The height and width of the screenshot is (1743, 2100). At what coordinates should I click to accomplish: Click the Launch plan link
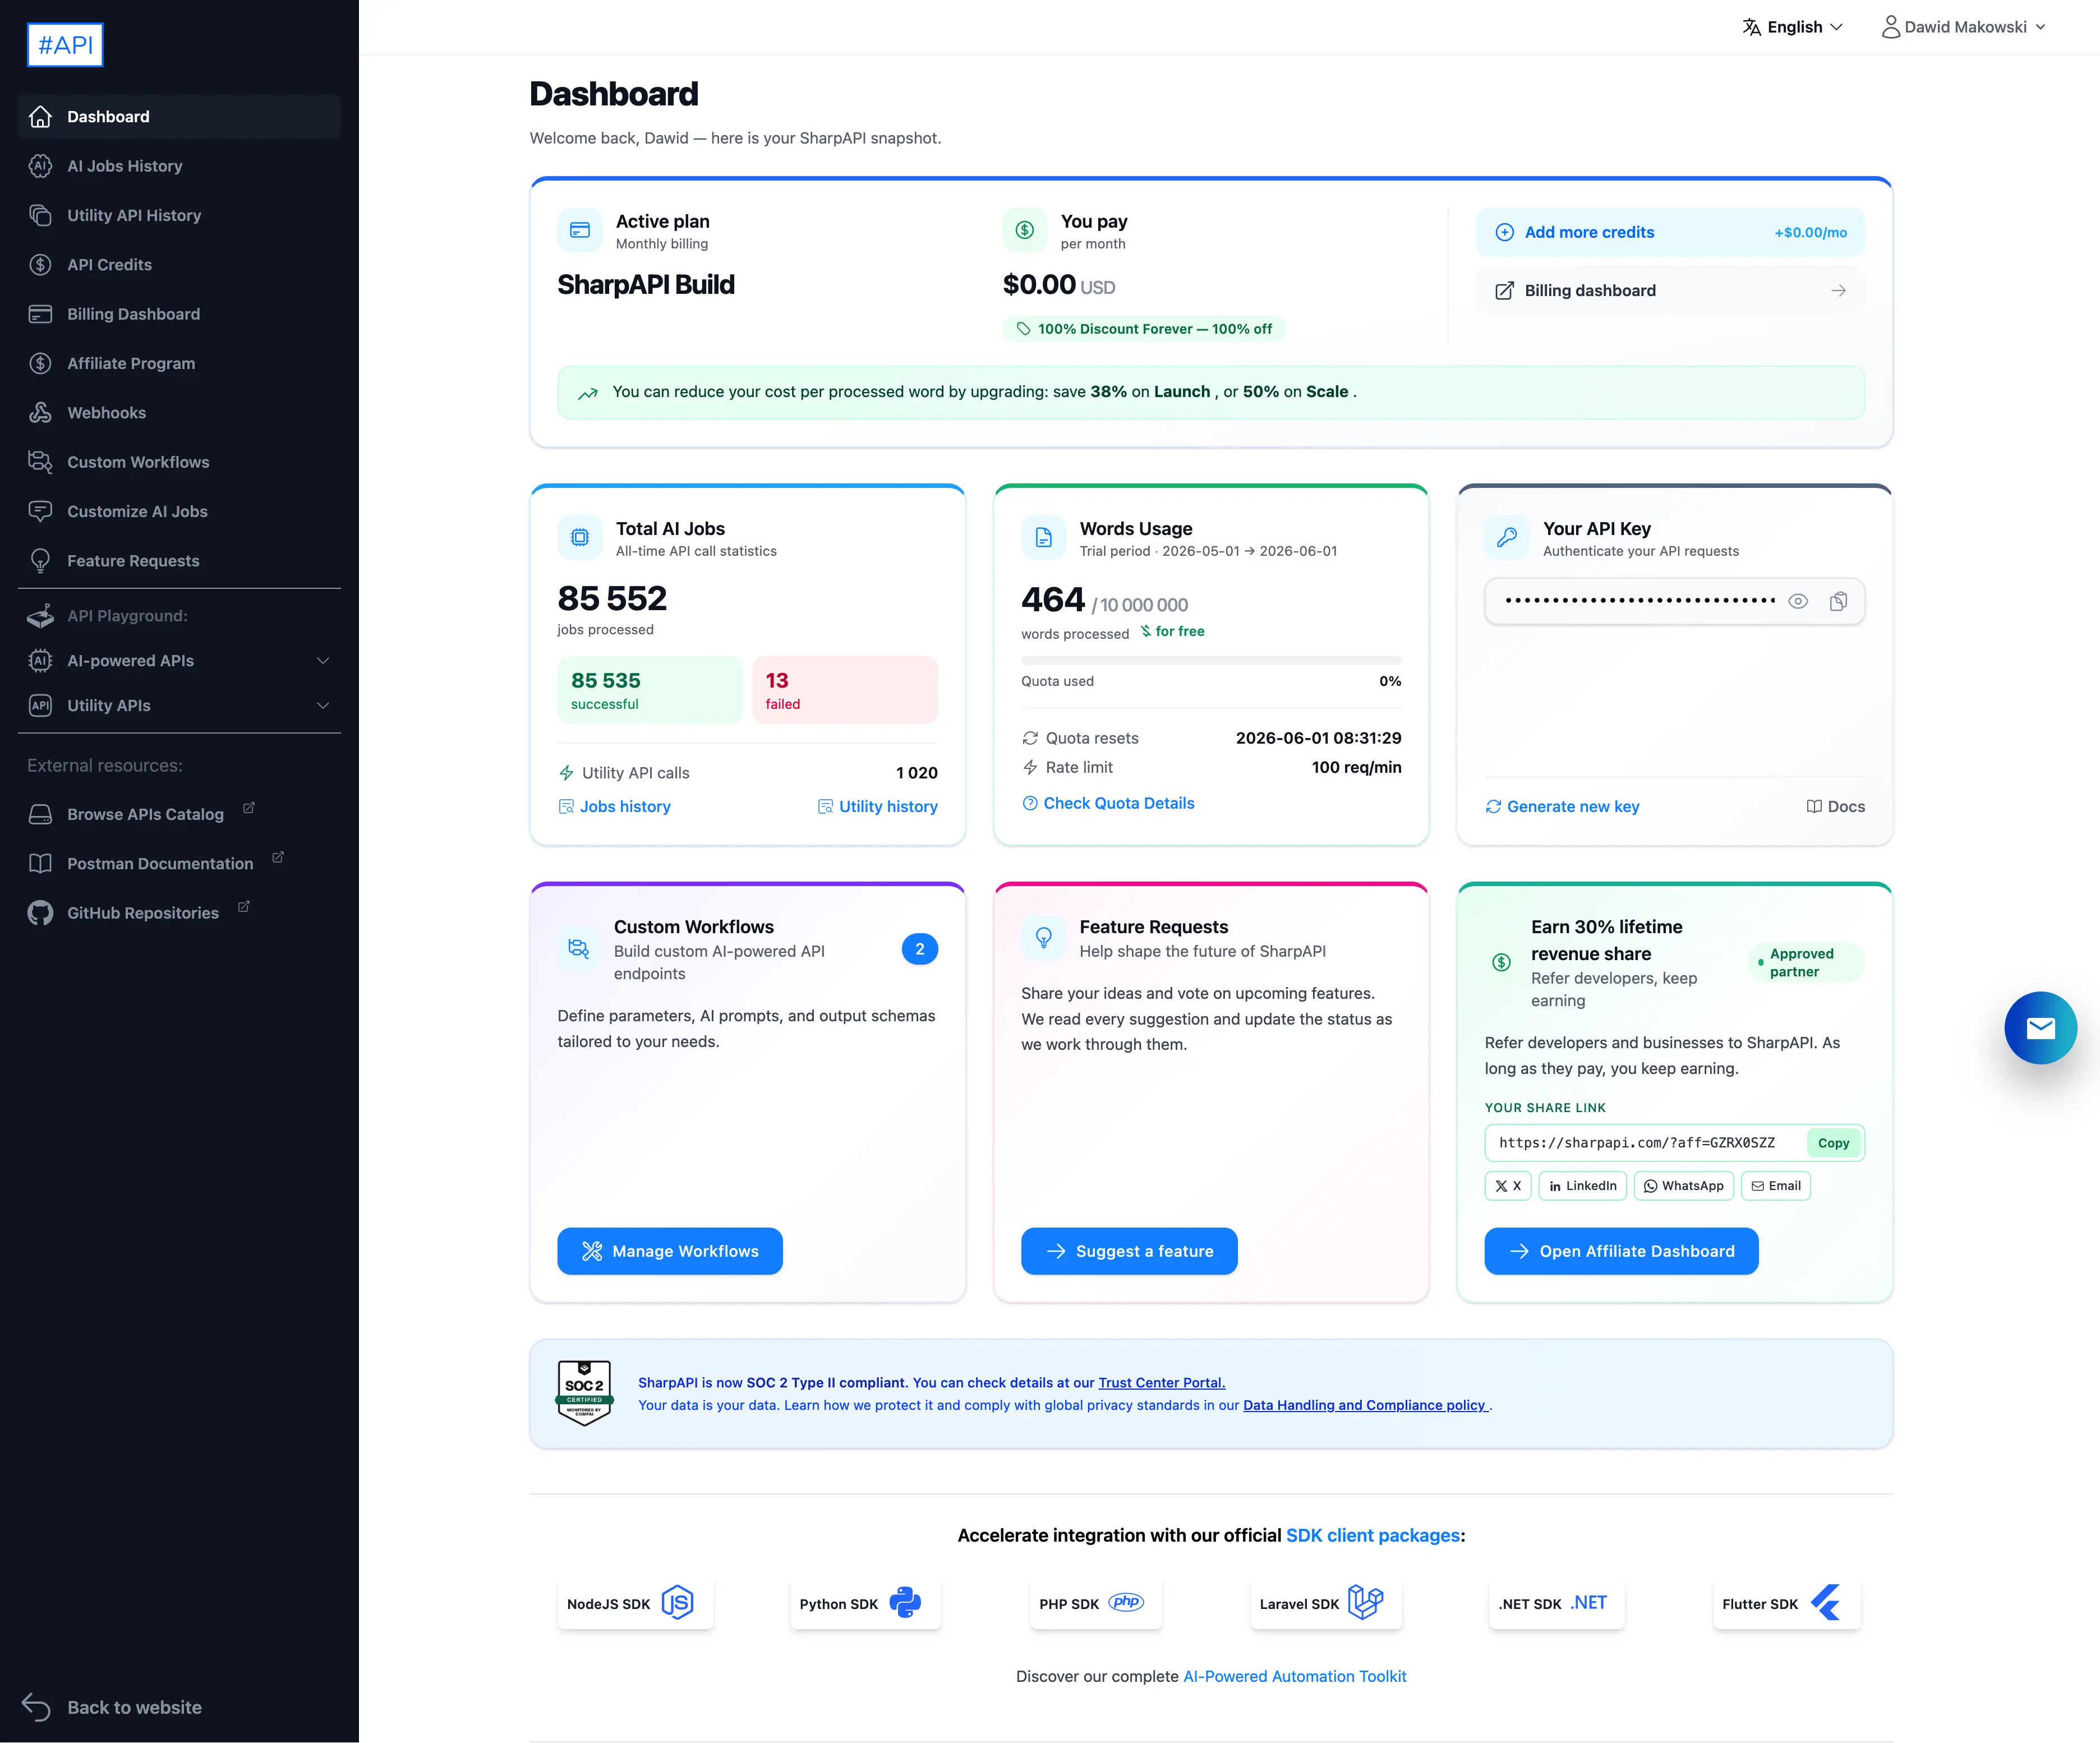[1182, 392]
